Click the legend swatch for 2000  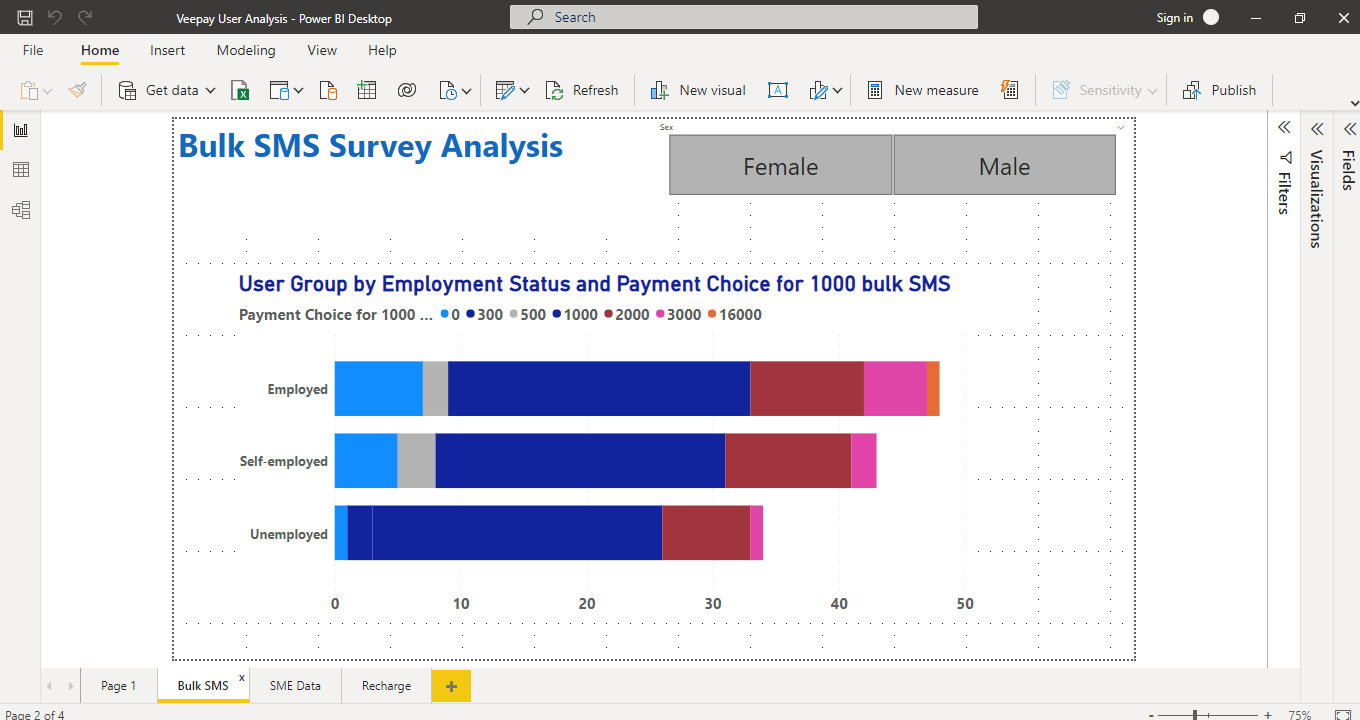[606, 315]
